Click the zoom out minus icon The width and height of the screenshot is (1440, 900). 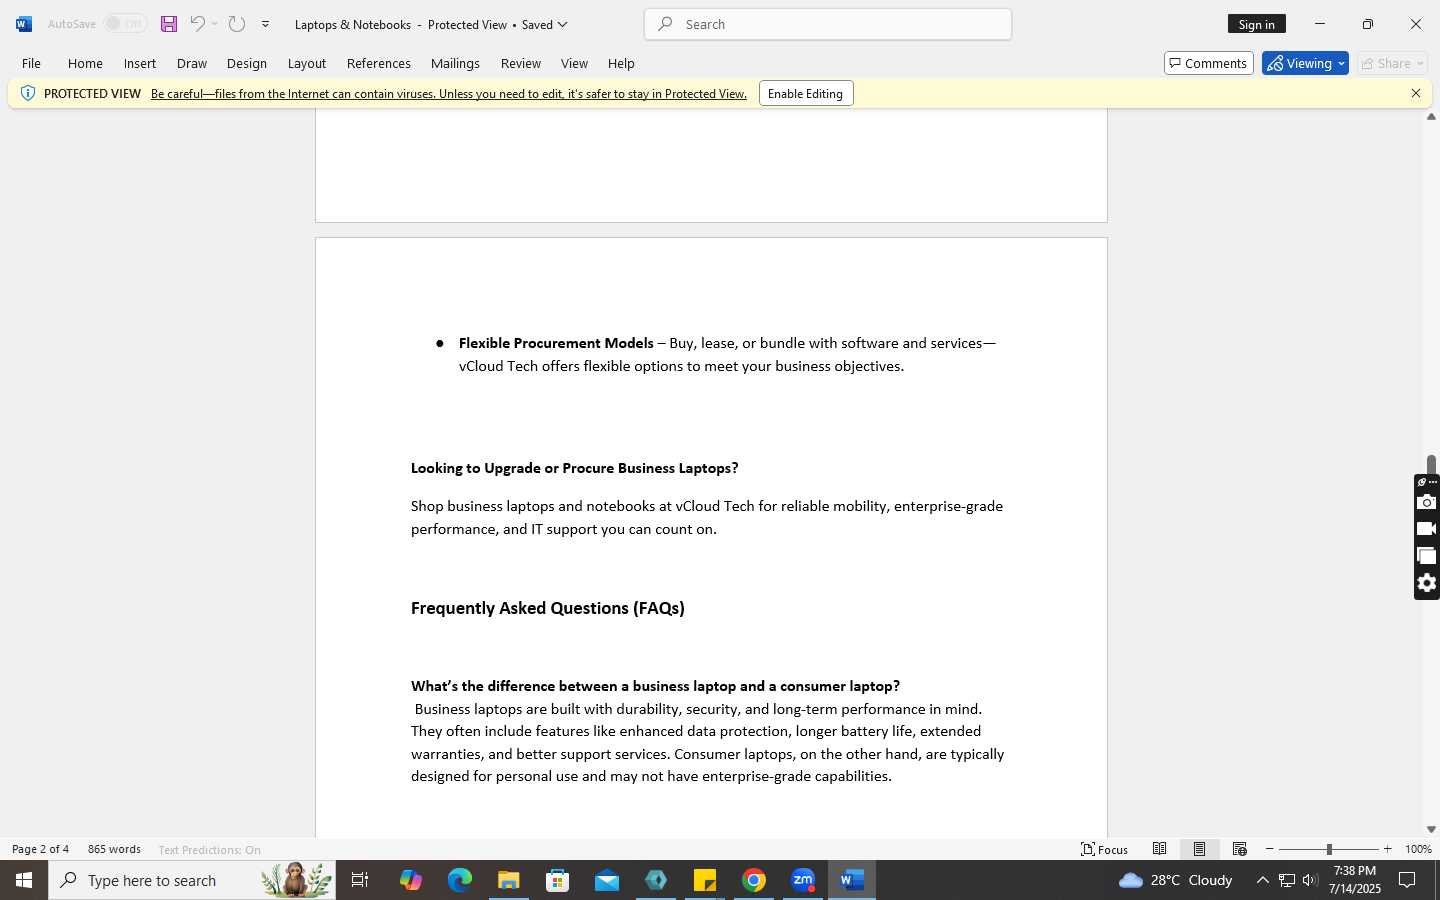pyautogui.click(x=1270, y=849)
